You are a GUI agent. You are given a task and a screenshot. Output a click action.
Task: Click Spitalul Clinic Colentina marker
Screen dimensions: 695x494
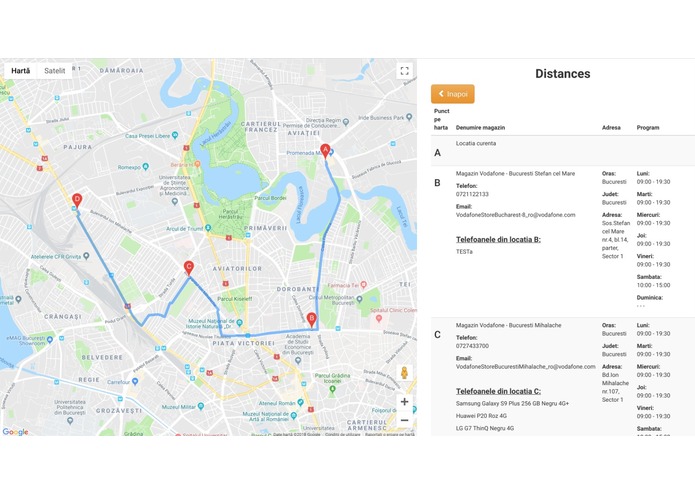click(x=379, y=318)
